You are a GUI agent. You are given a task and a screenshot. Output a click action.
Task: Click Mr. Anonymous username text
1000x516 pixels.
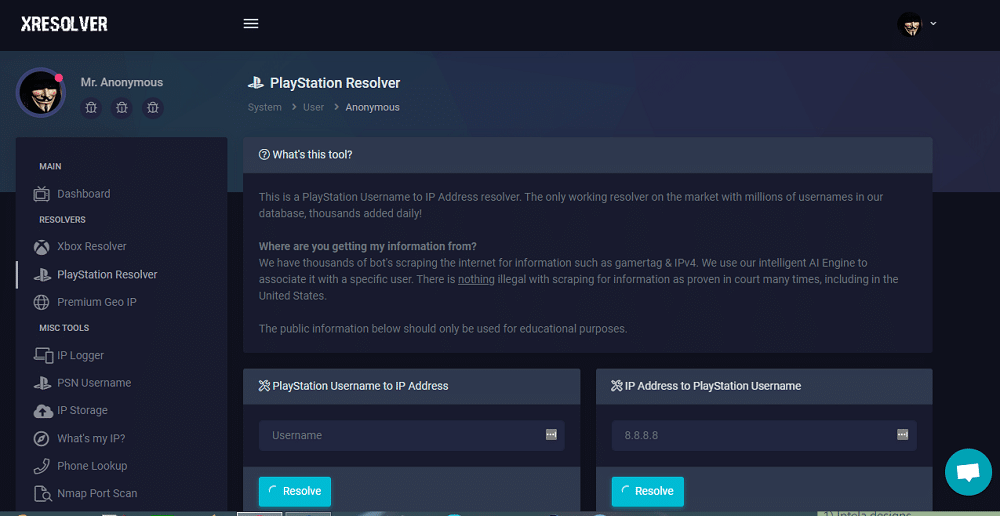pos(122,82)
